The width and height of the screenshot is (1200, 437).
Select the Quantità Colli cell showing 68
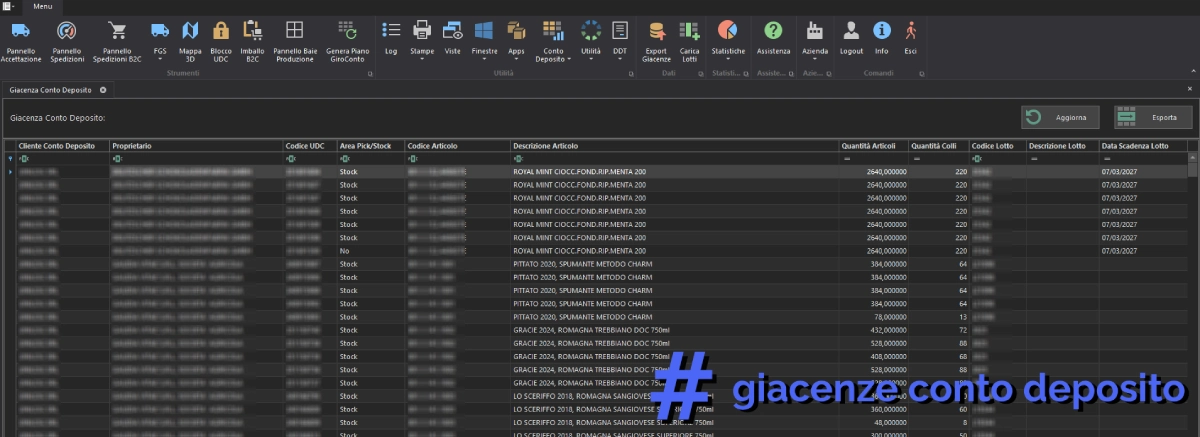point(938,355)
